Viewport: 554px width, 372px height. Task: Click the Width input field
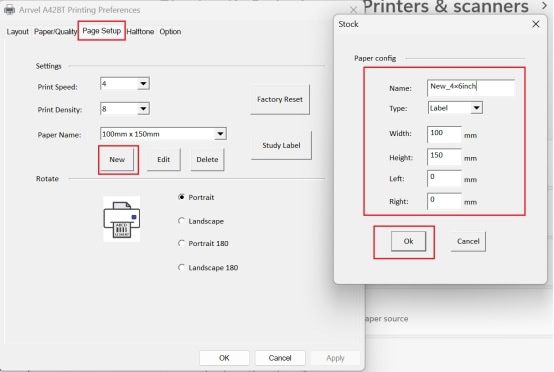pyautogui.click(x=444, y=134)
